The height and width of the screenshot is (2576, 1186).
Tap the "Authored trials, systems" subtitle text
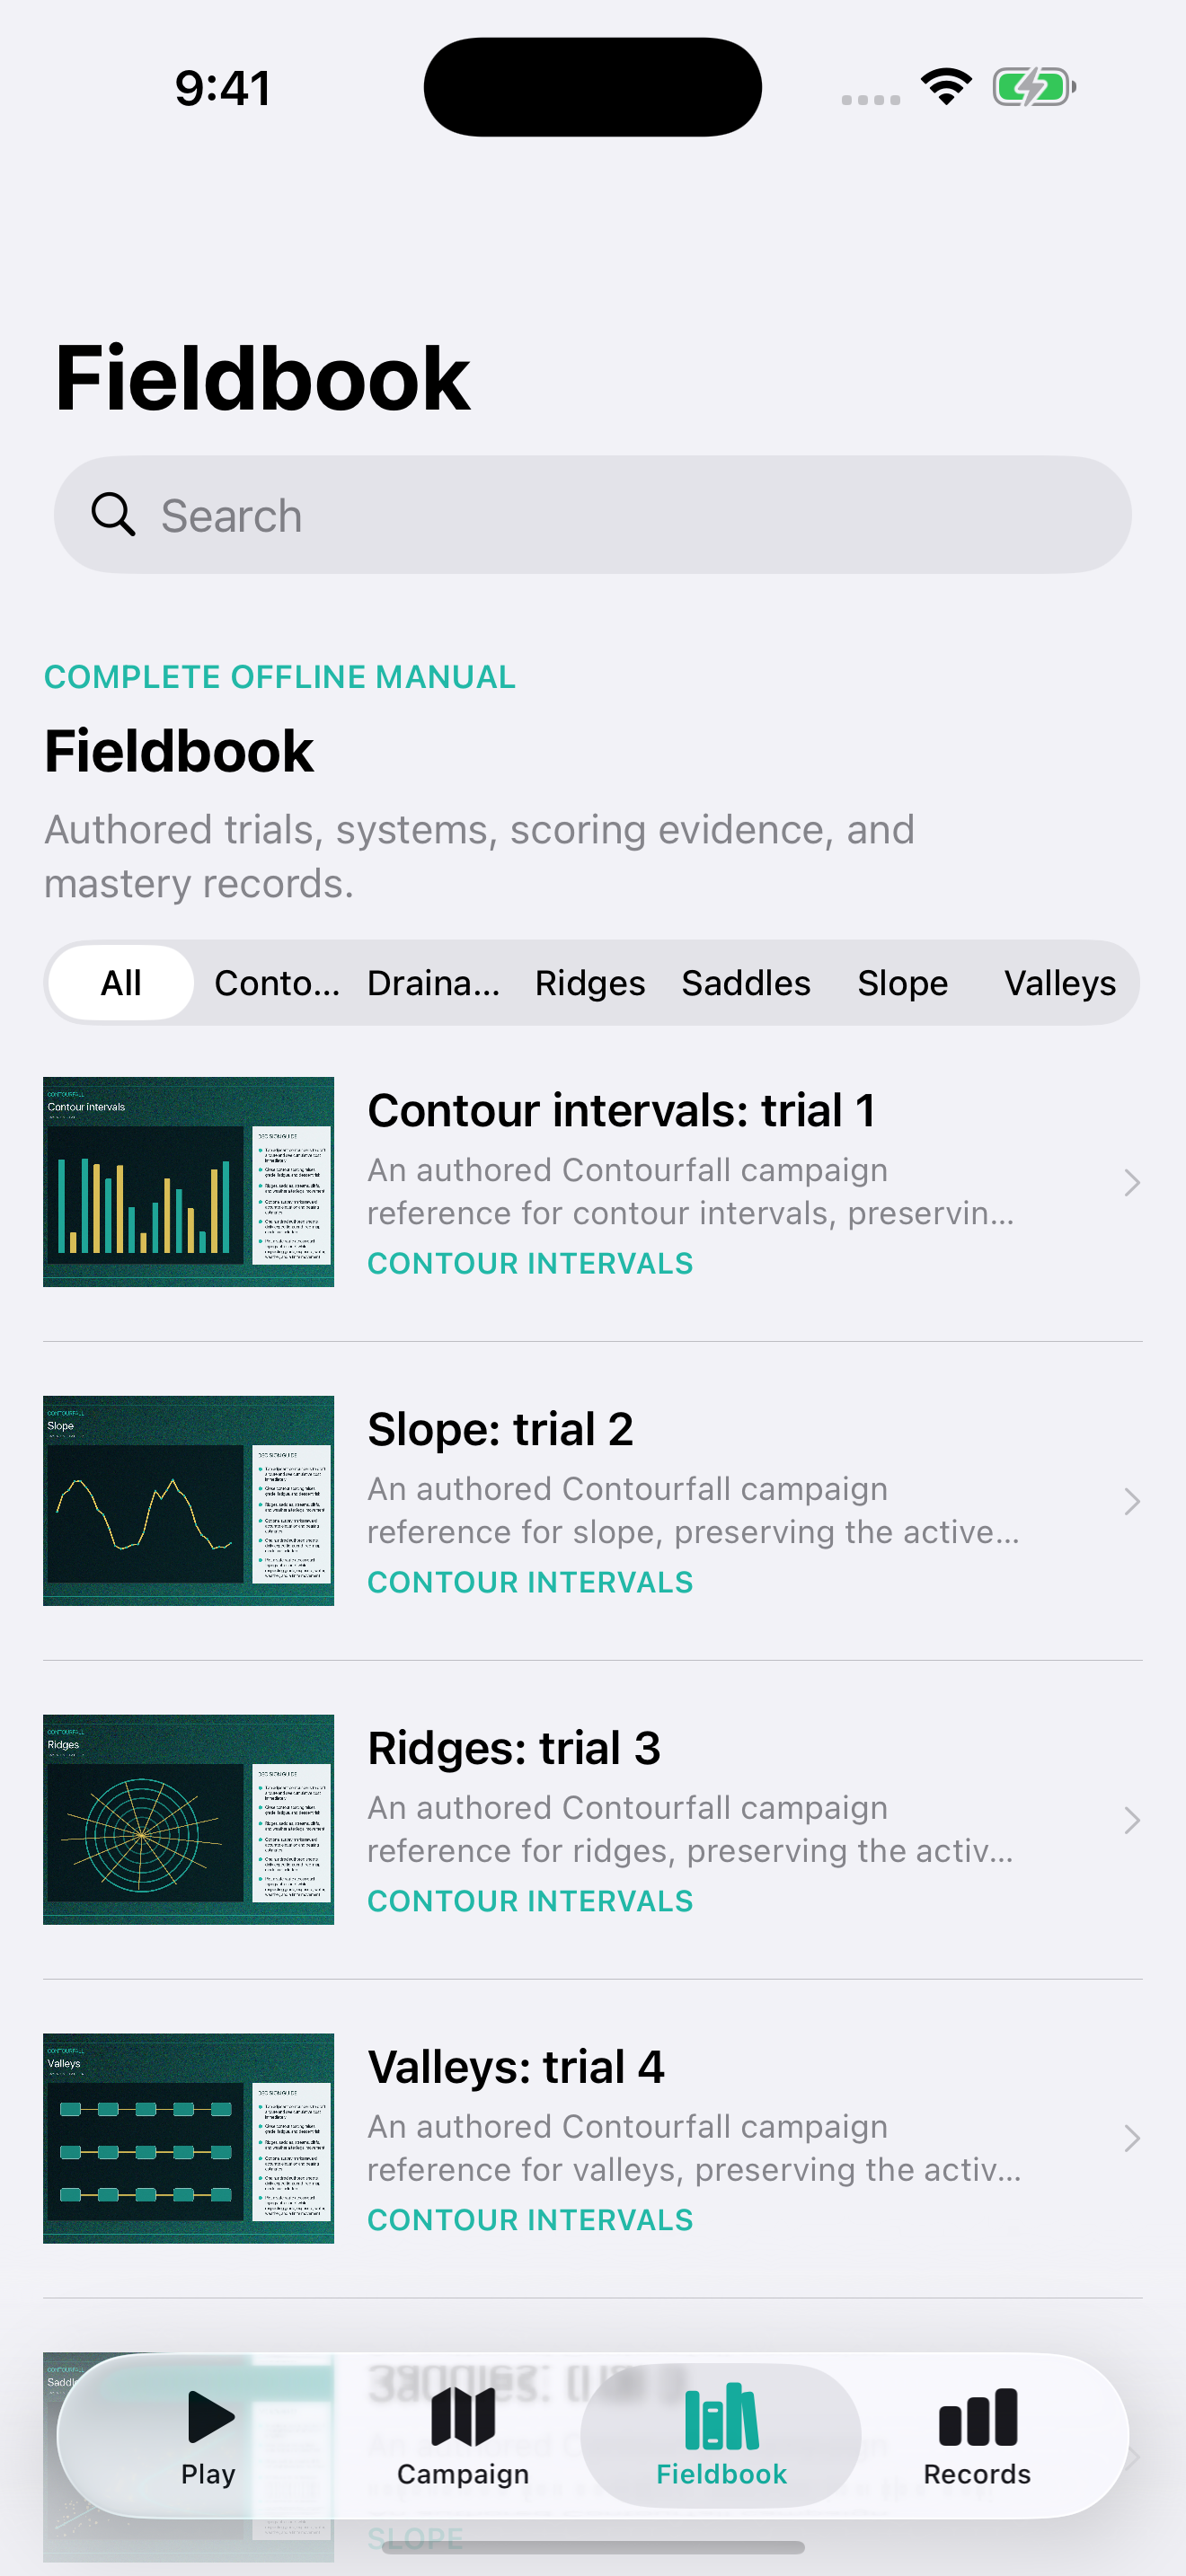(x=479, y=856)
